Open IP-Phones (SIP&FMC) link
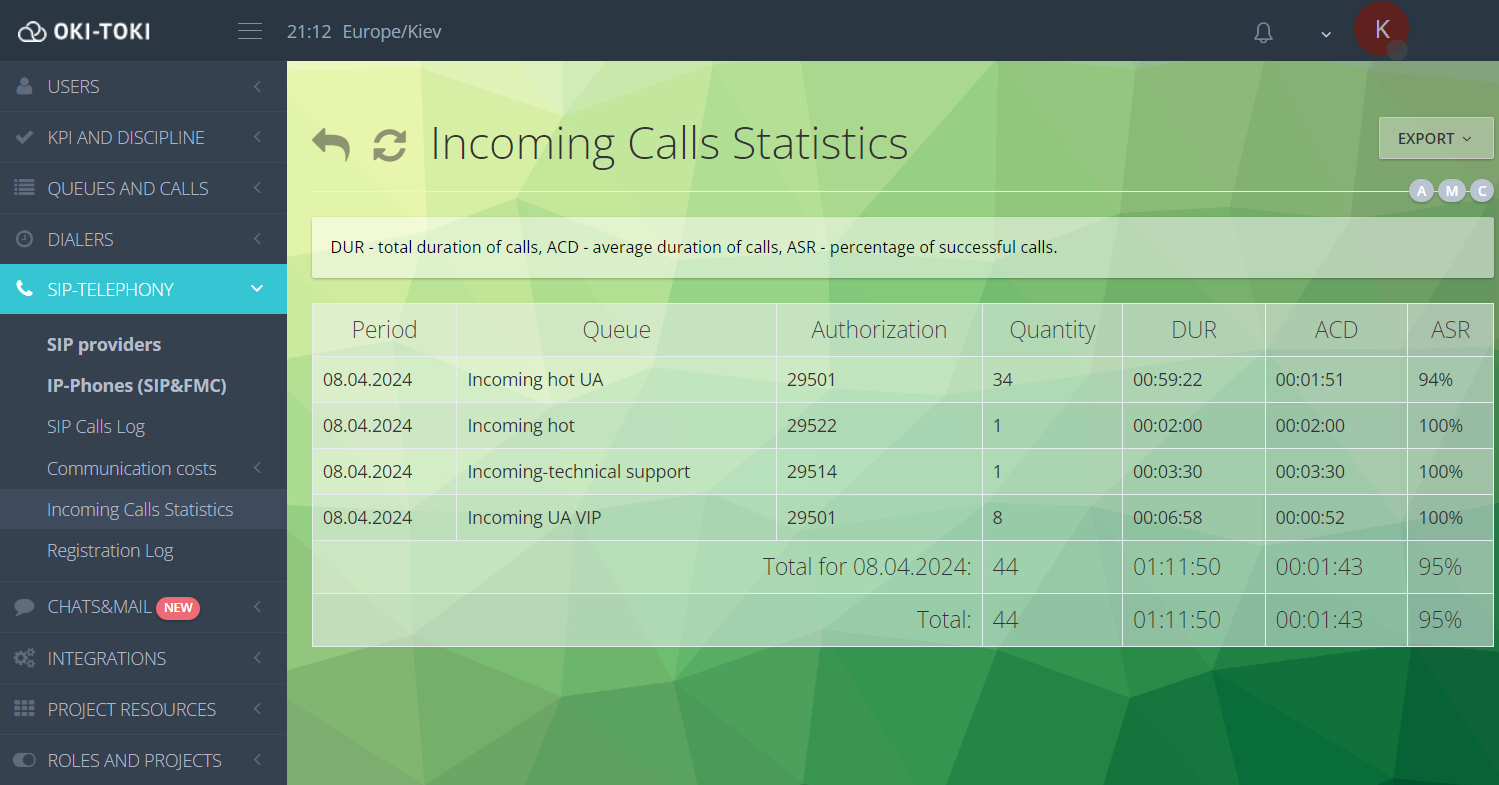The image size is (1499, 785). (137, 386)
